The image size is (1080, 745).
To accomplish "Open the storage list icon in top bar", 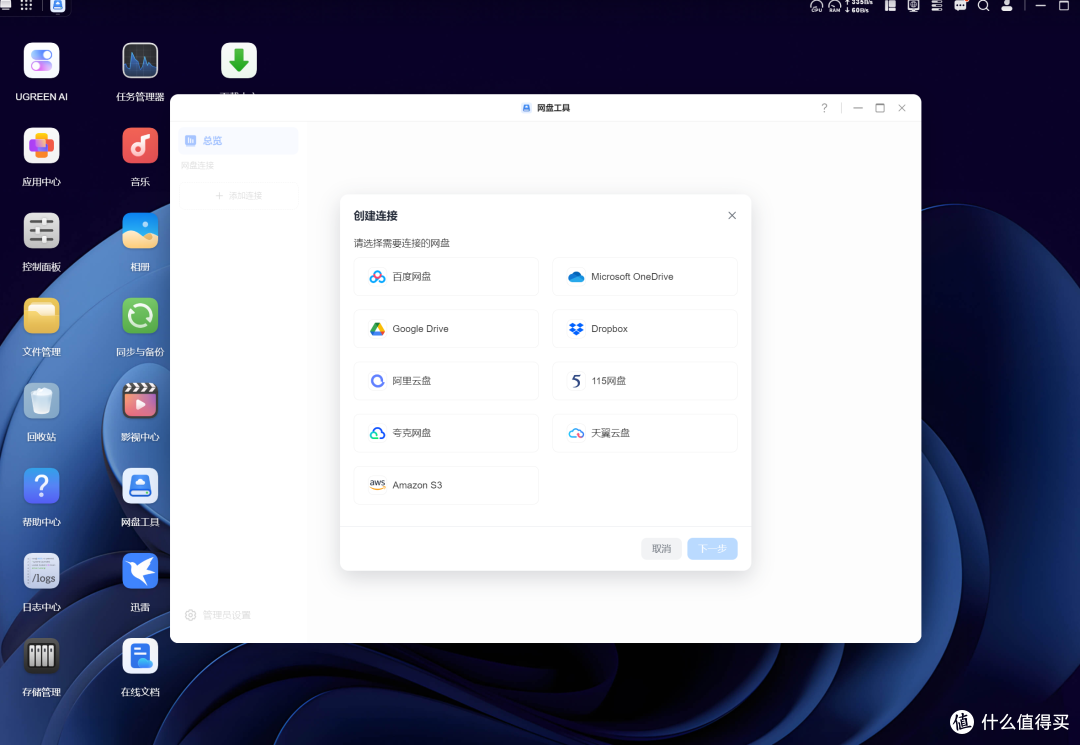I will pyautogui.click(x=937, y=6).
